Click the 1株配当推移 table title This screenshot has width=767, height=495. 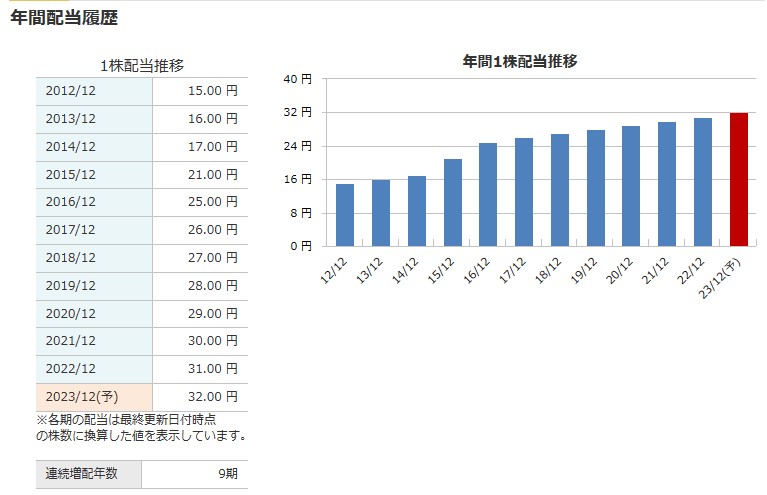click(142, 66)
